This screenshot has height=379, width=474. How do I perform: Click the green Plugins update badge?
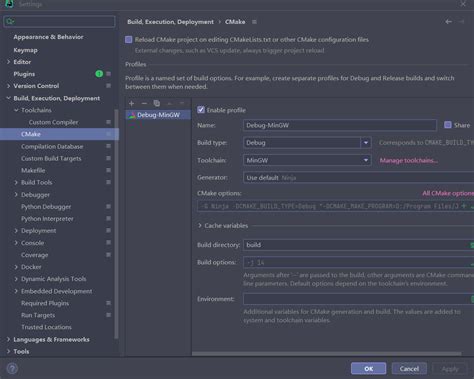tap(99, 74)
